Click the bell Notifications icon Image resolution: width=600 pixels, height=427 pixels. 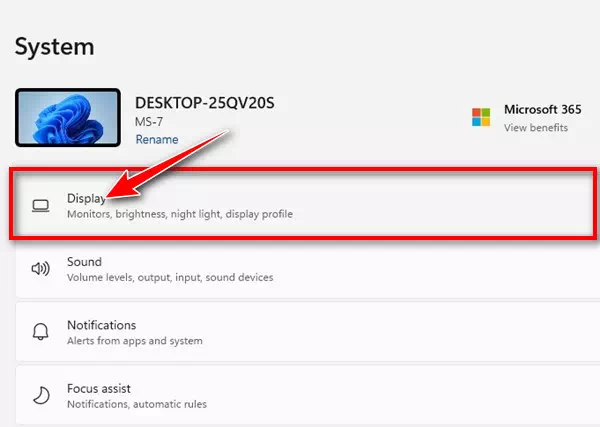[41, 332]
